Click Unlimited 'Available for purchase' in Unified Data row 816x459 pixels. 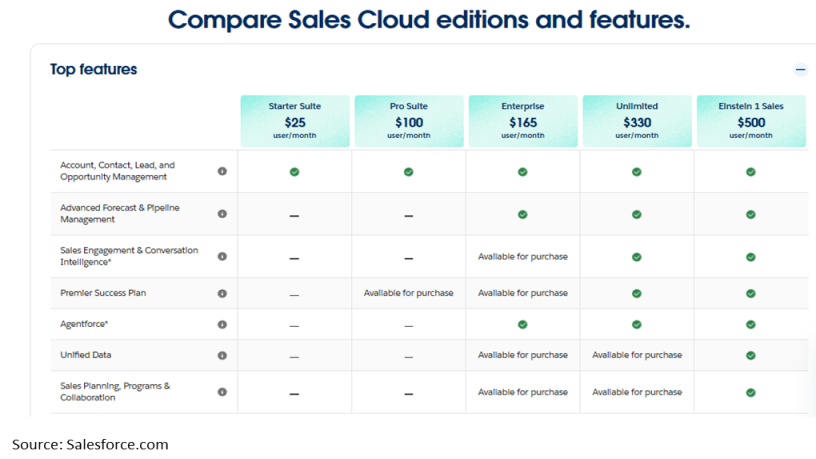click(x=637, y=355)
